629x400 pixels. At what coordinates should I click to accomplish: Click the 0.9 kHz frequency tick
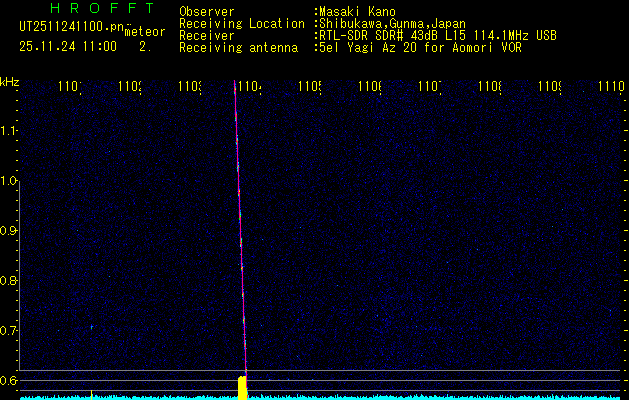(9, 231)
